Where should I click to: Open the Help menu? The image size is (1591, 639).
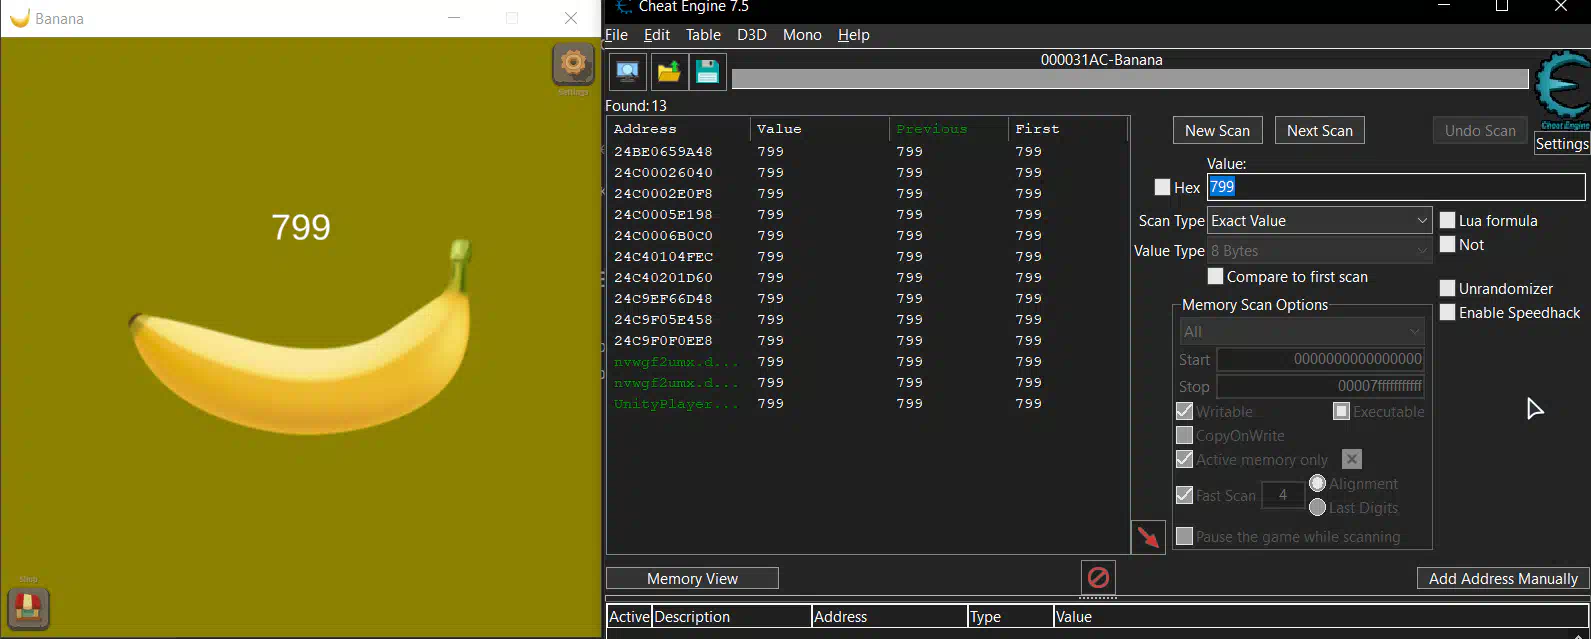click(854, 35)
